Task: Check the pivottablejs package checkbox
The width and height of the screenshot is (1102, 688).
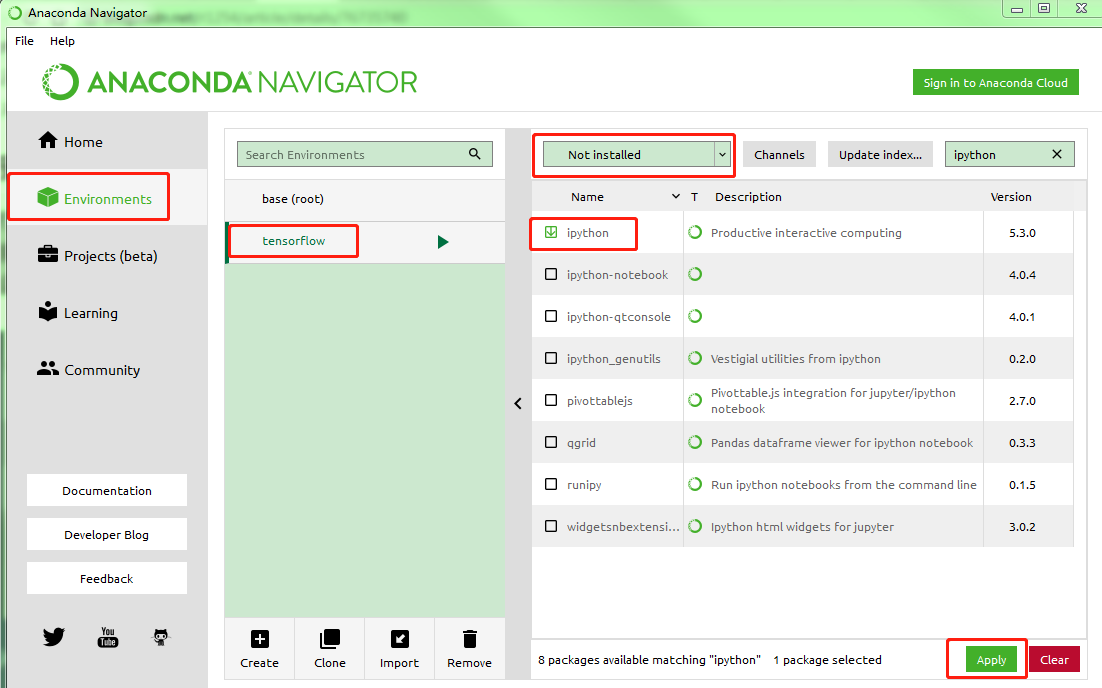Action: click(551, 400)
